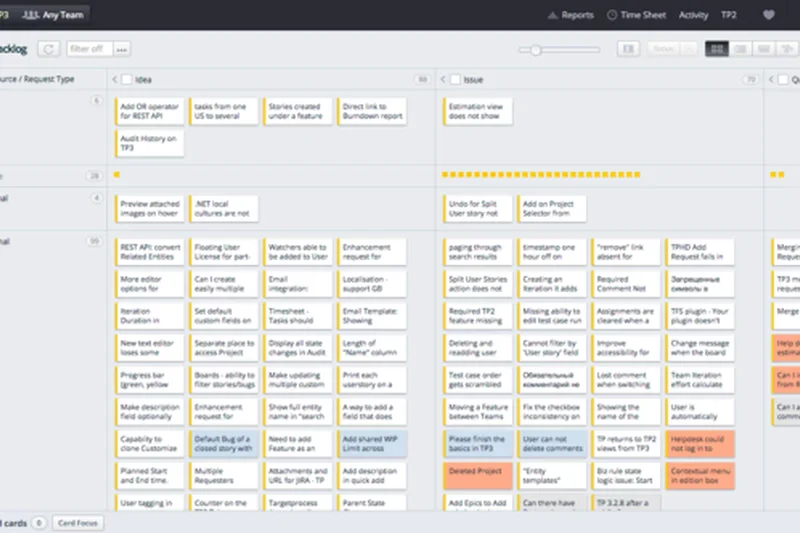Switch to board grid view icon
800x533 pixels.
coord(717,49)
